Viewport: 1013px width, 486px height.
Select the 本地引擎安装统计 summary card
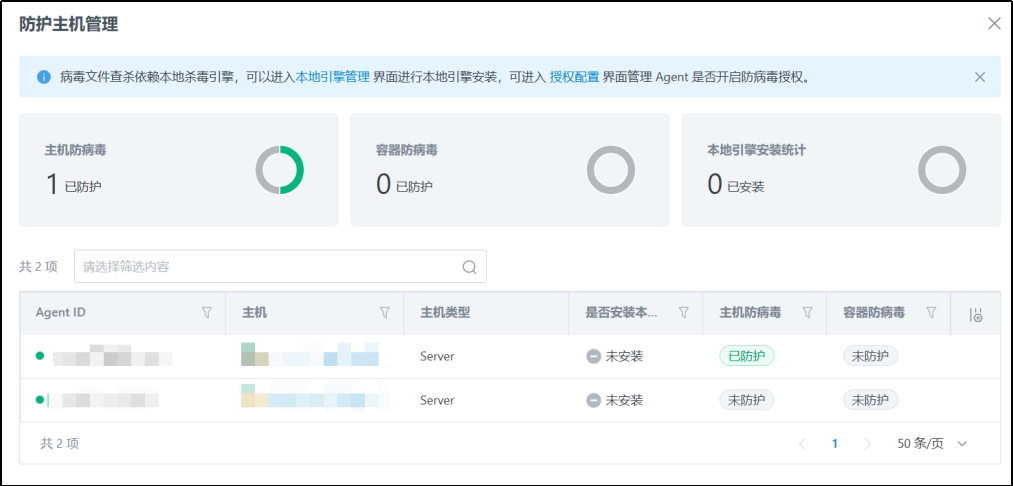click(840, 169)
